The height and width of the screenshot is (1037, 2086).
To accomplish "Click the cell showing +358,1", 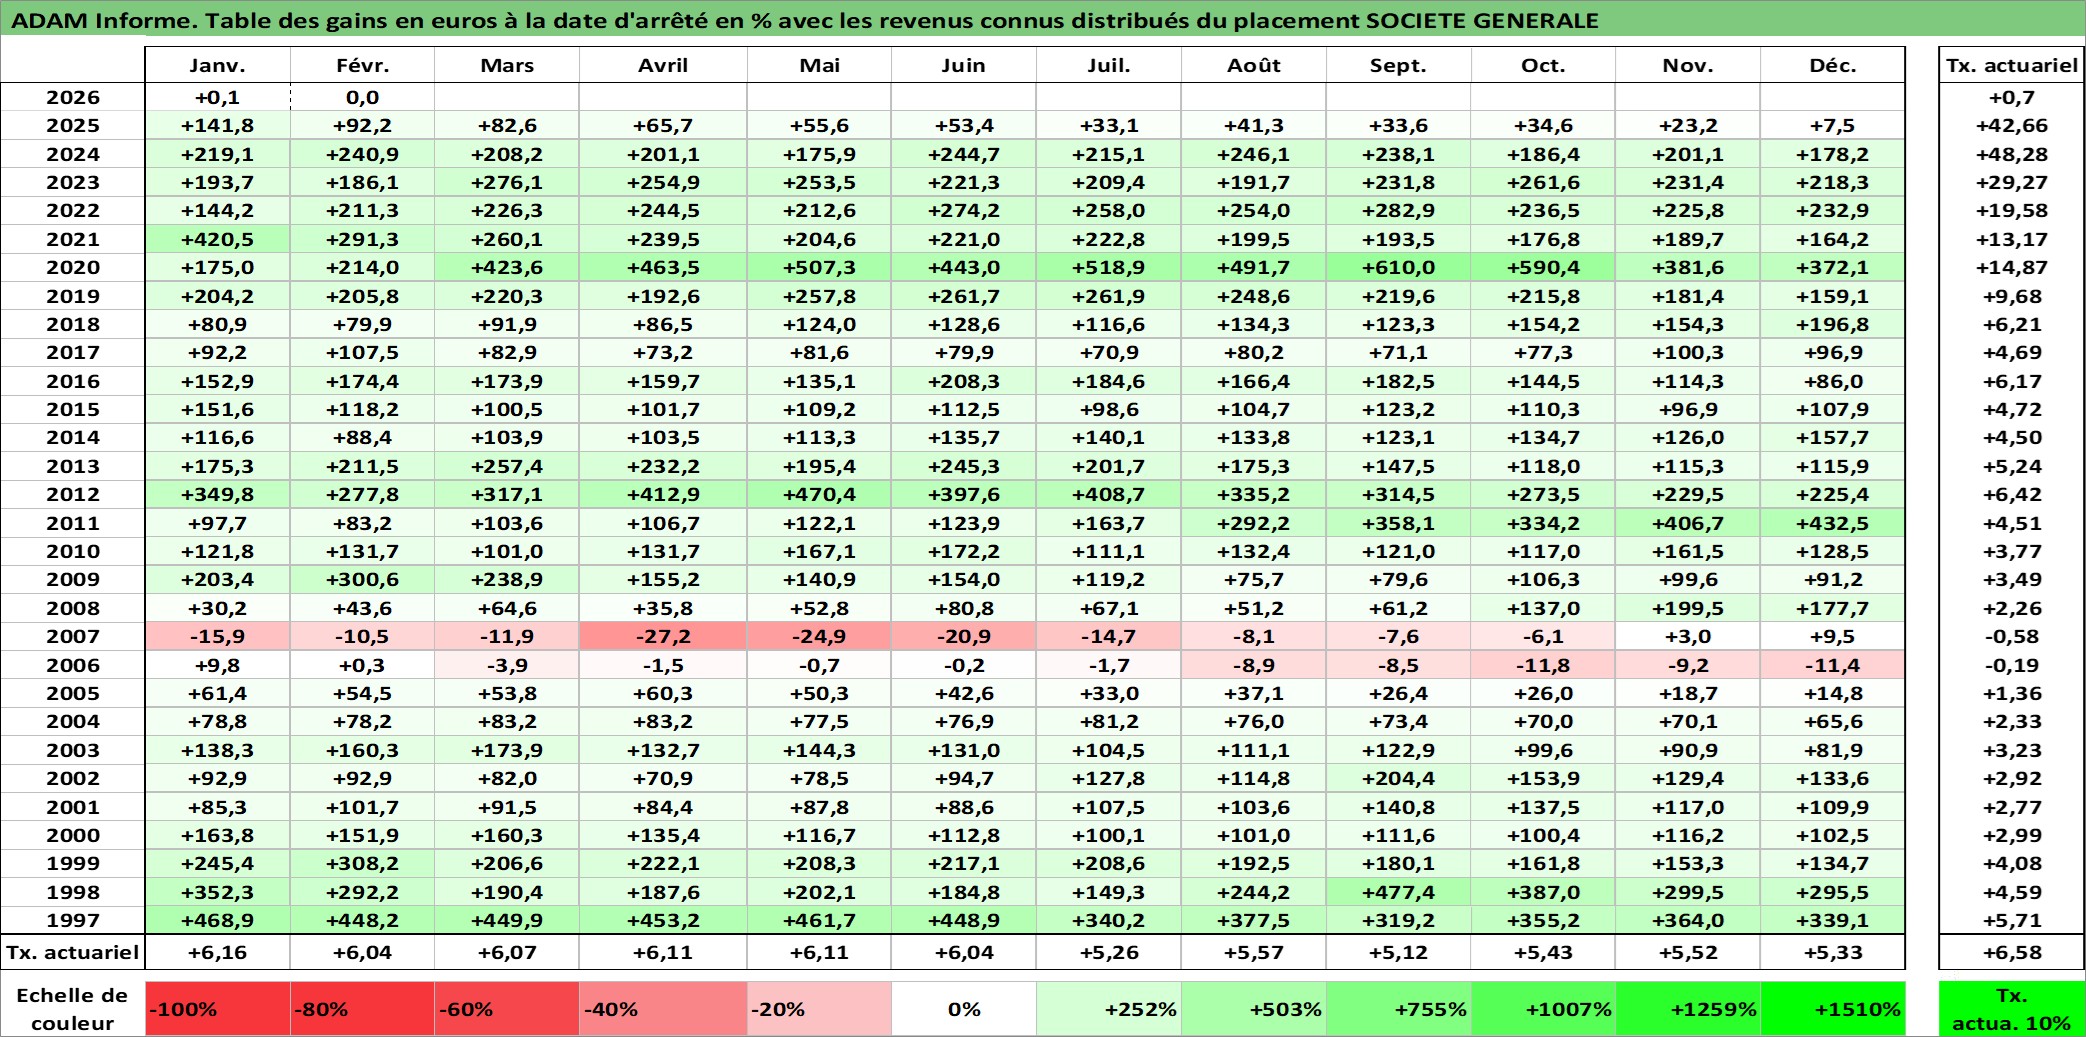I will click(1398, 523).
